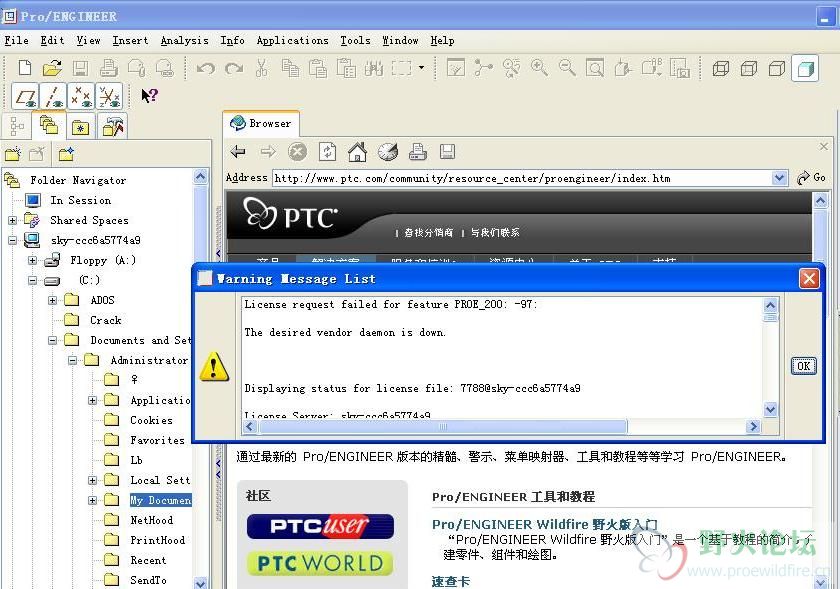Open the Address bar dropdown arrow

pos(779,178)
